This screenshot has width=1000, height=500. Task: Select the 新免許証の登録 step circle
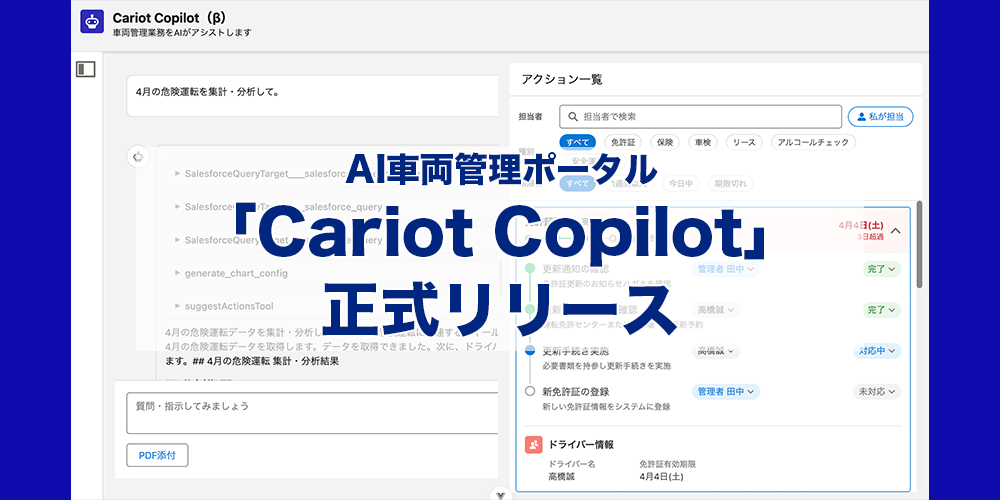coord(530,391)
